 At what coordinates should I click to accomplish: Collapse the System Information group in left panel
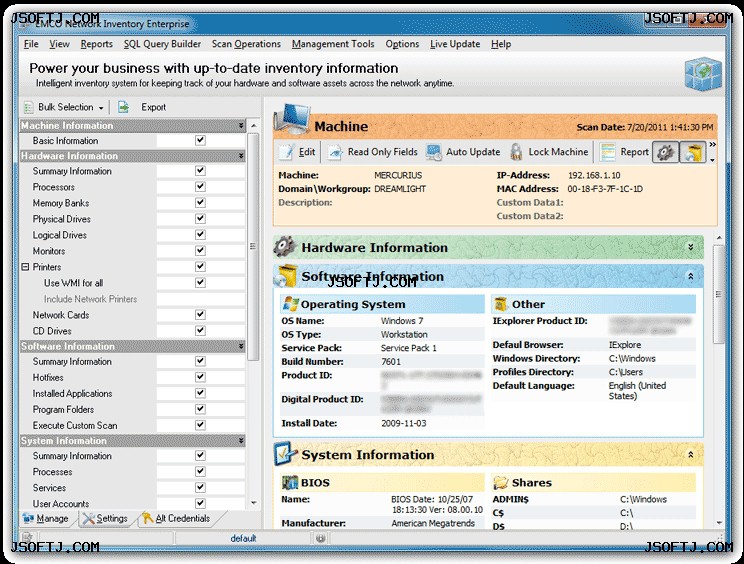(x=241, y=441)
